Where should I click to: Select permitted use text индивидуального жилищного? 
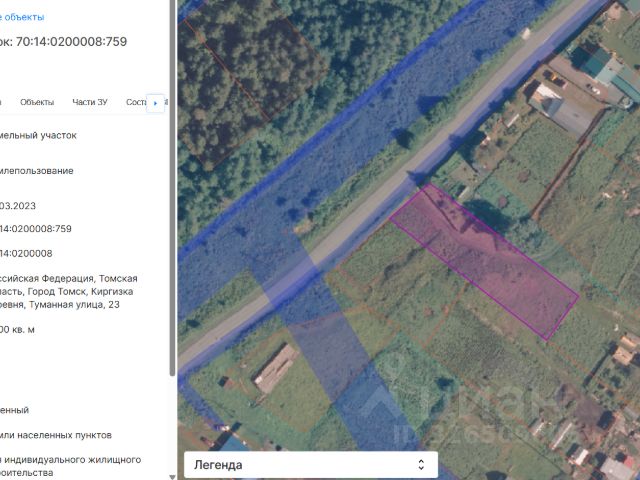74,460
